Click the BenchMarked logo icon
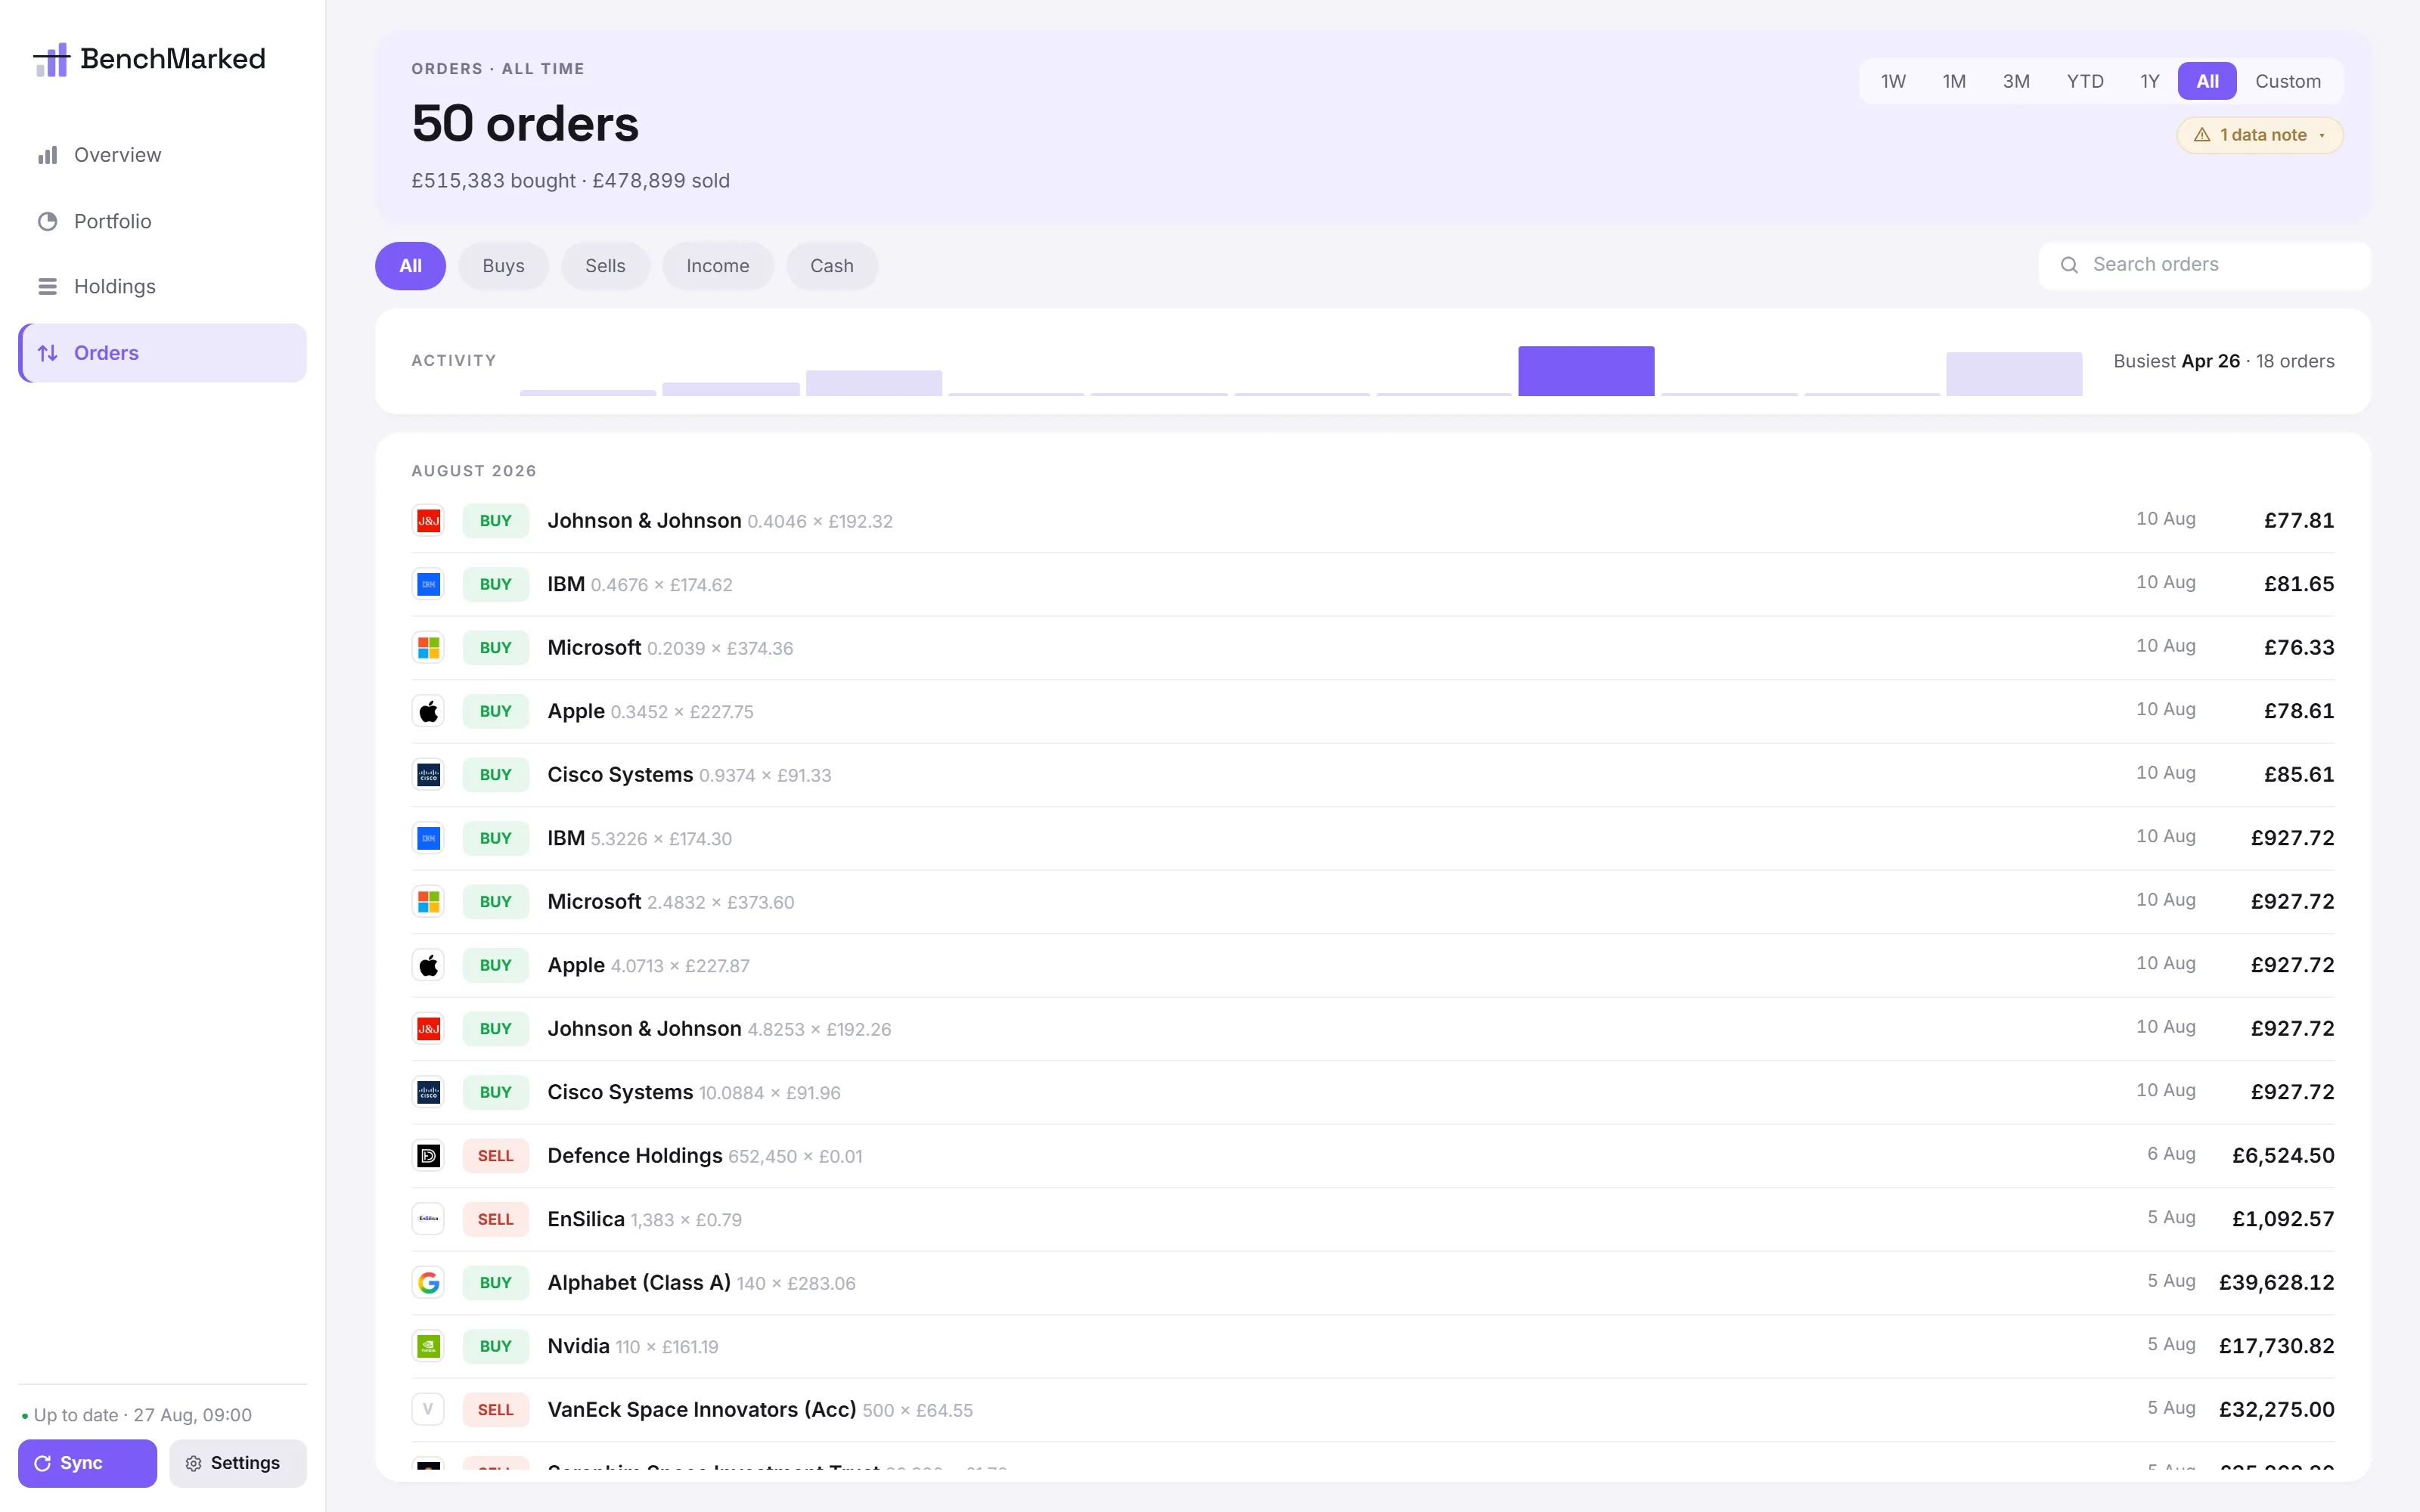 point(51,59)
